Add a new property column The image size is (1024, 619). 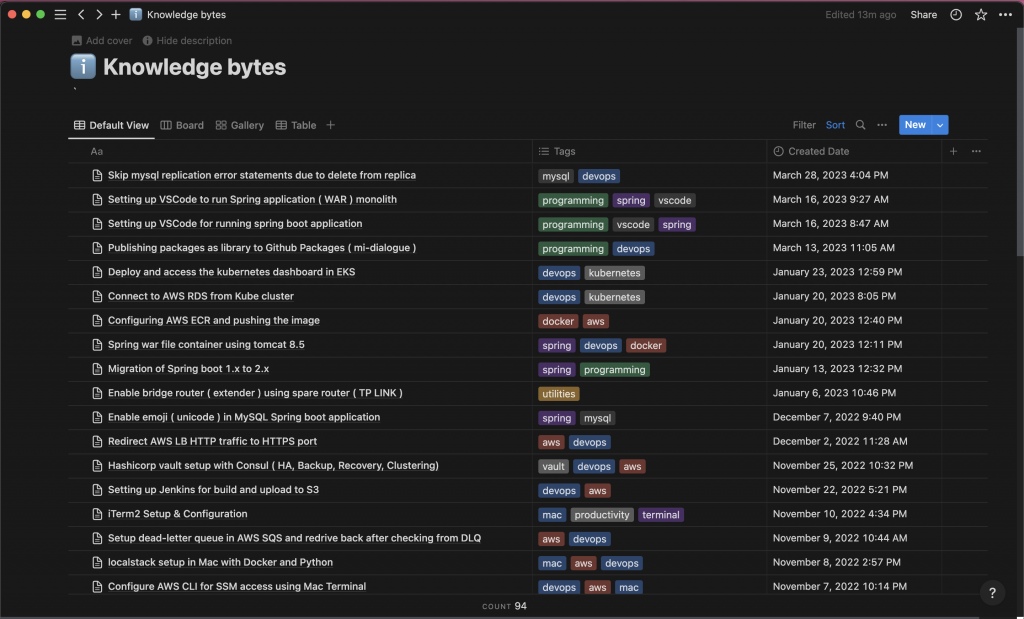pos(953,151)
